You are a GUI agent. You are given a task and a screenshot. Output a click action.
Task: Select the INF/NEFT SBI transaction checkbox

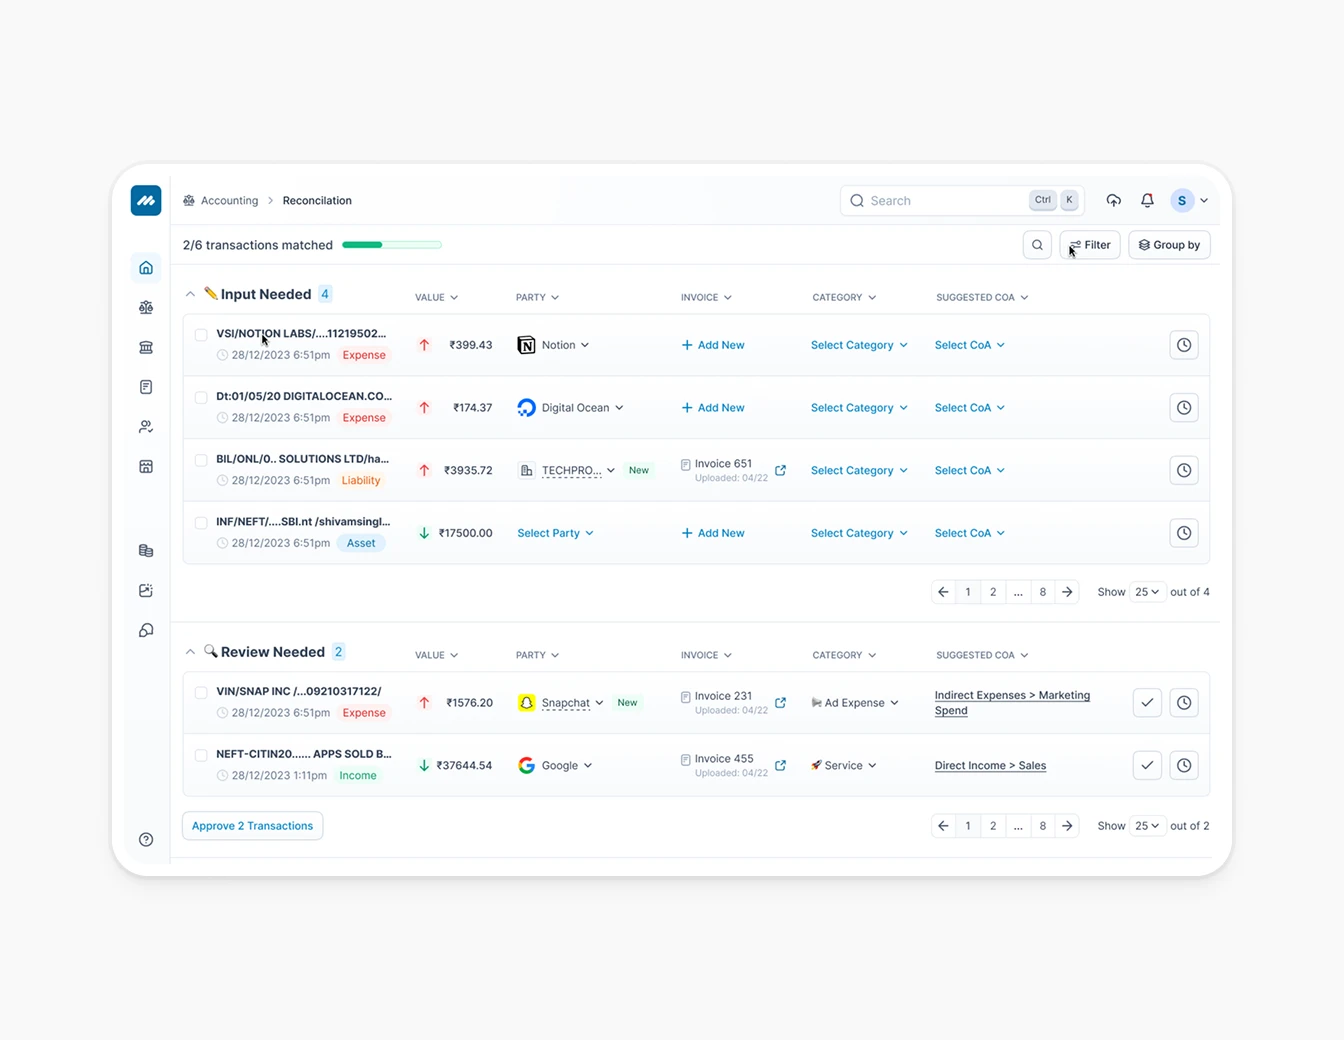pyautogui.click(x=201, y=523)
